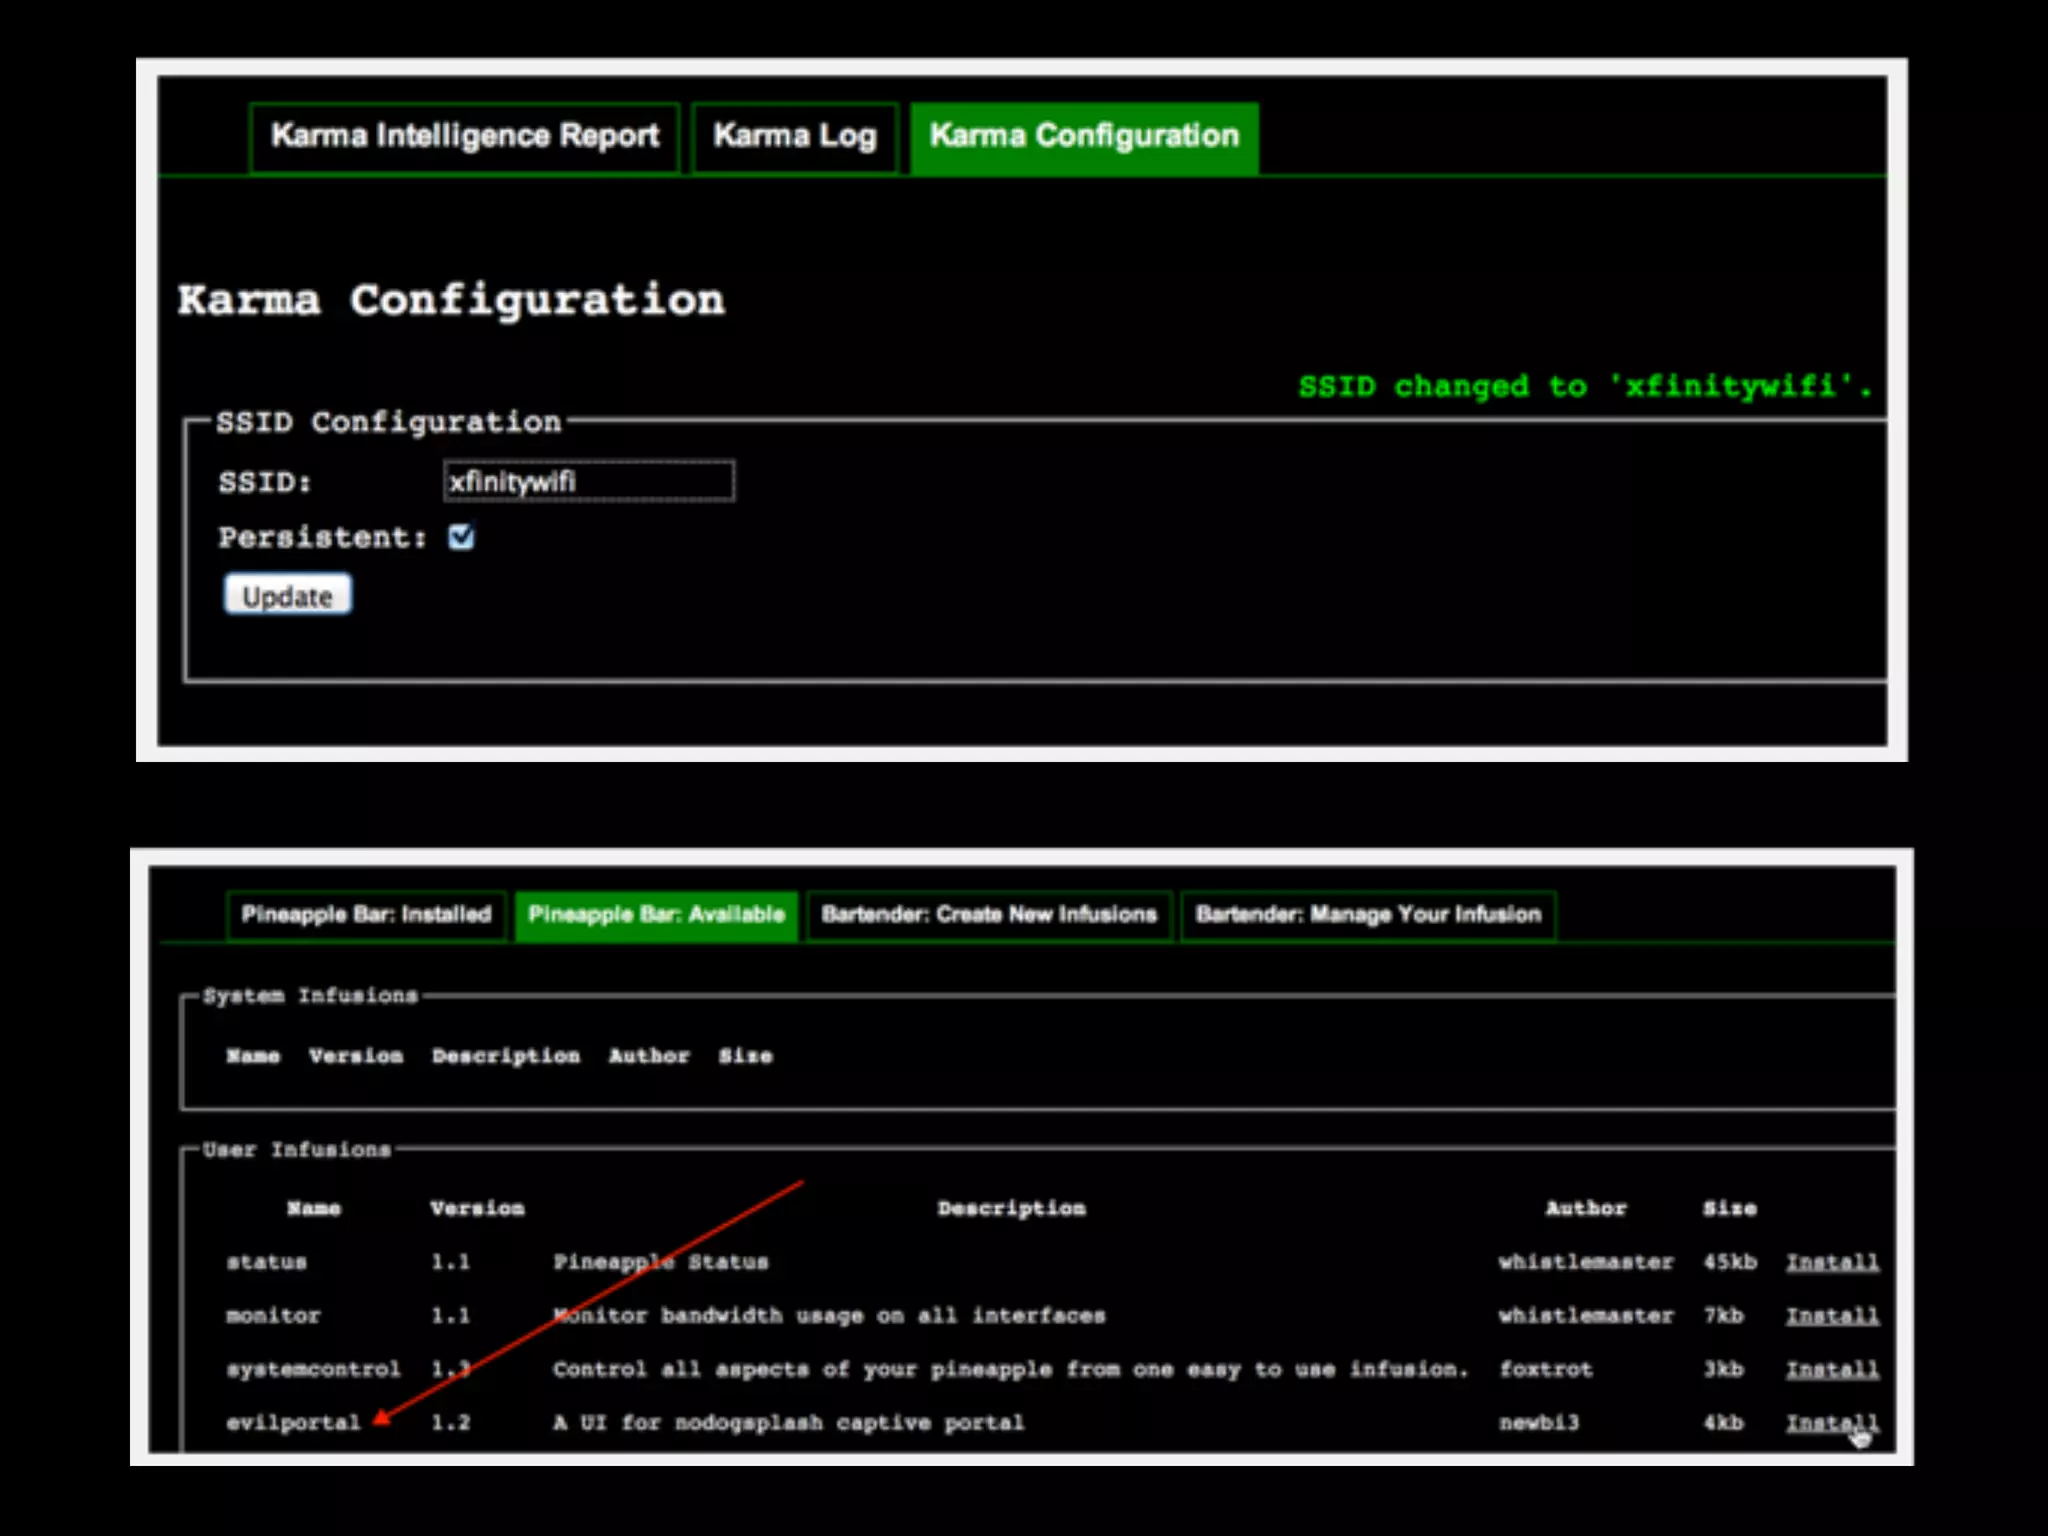Install the status infusion
The width and height of the screenshot is (2048, 1536).
tap(1832, 1262)
